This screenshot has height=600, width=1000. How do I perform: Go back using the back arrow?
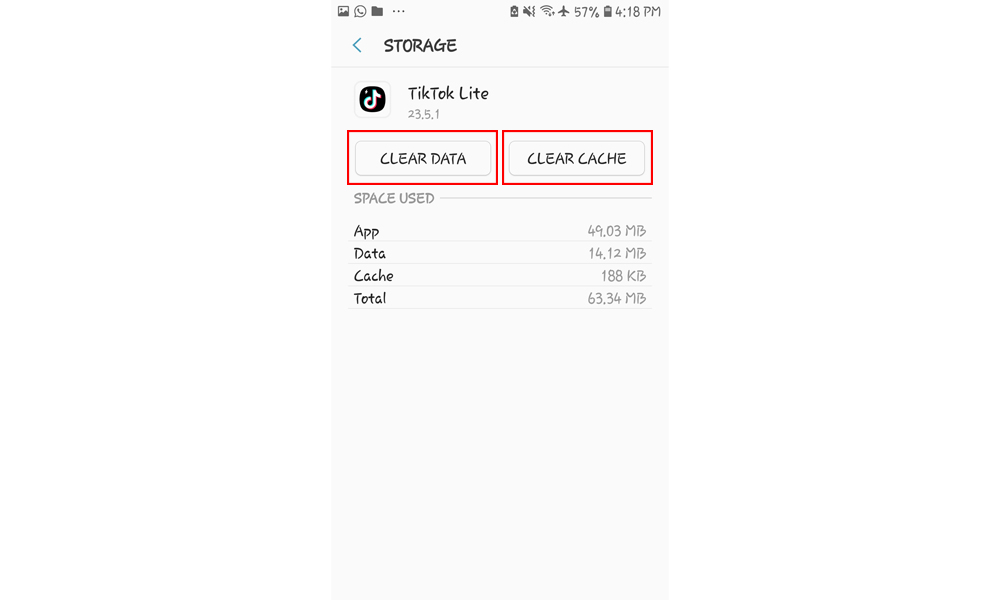tap(357, 45)
